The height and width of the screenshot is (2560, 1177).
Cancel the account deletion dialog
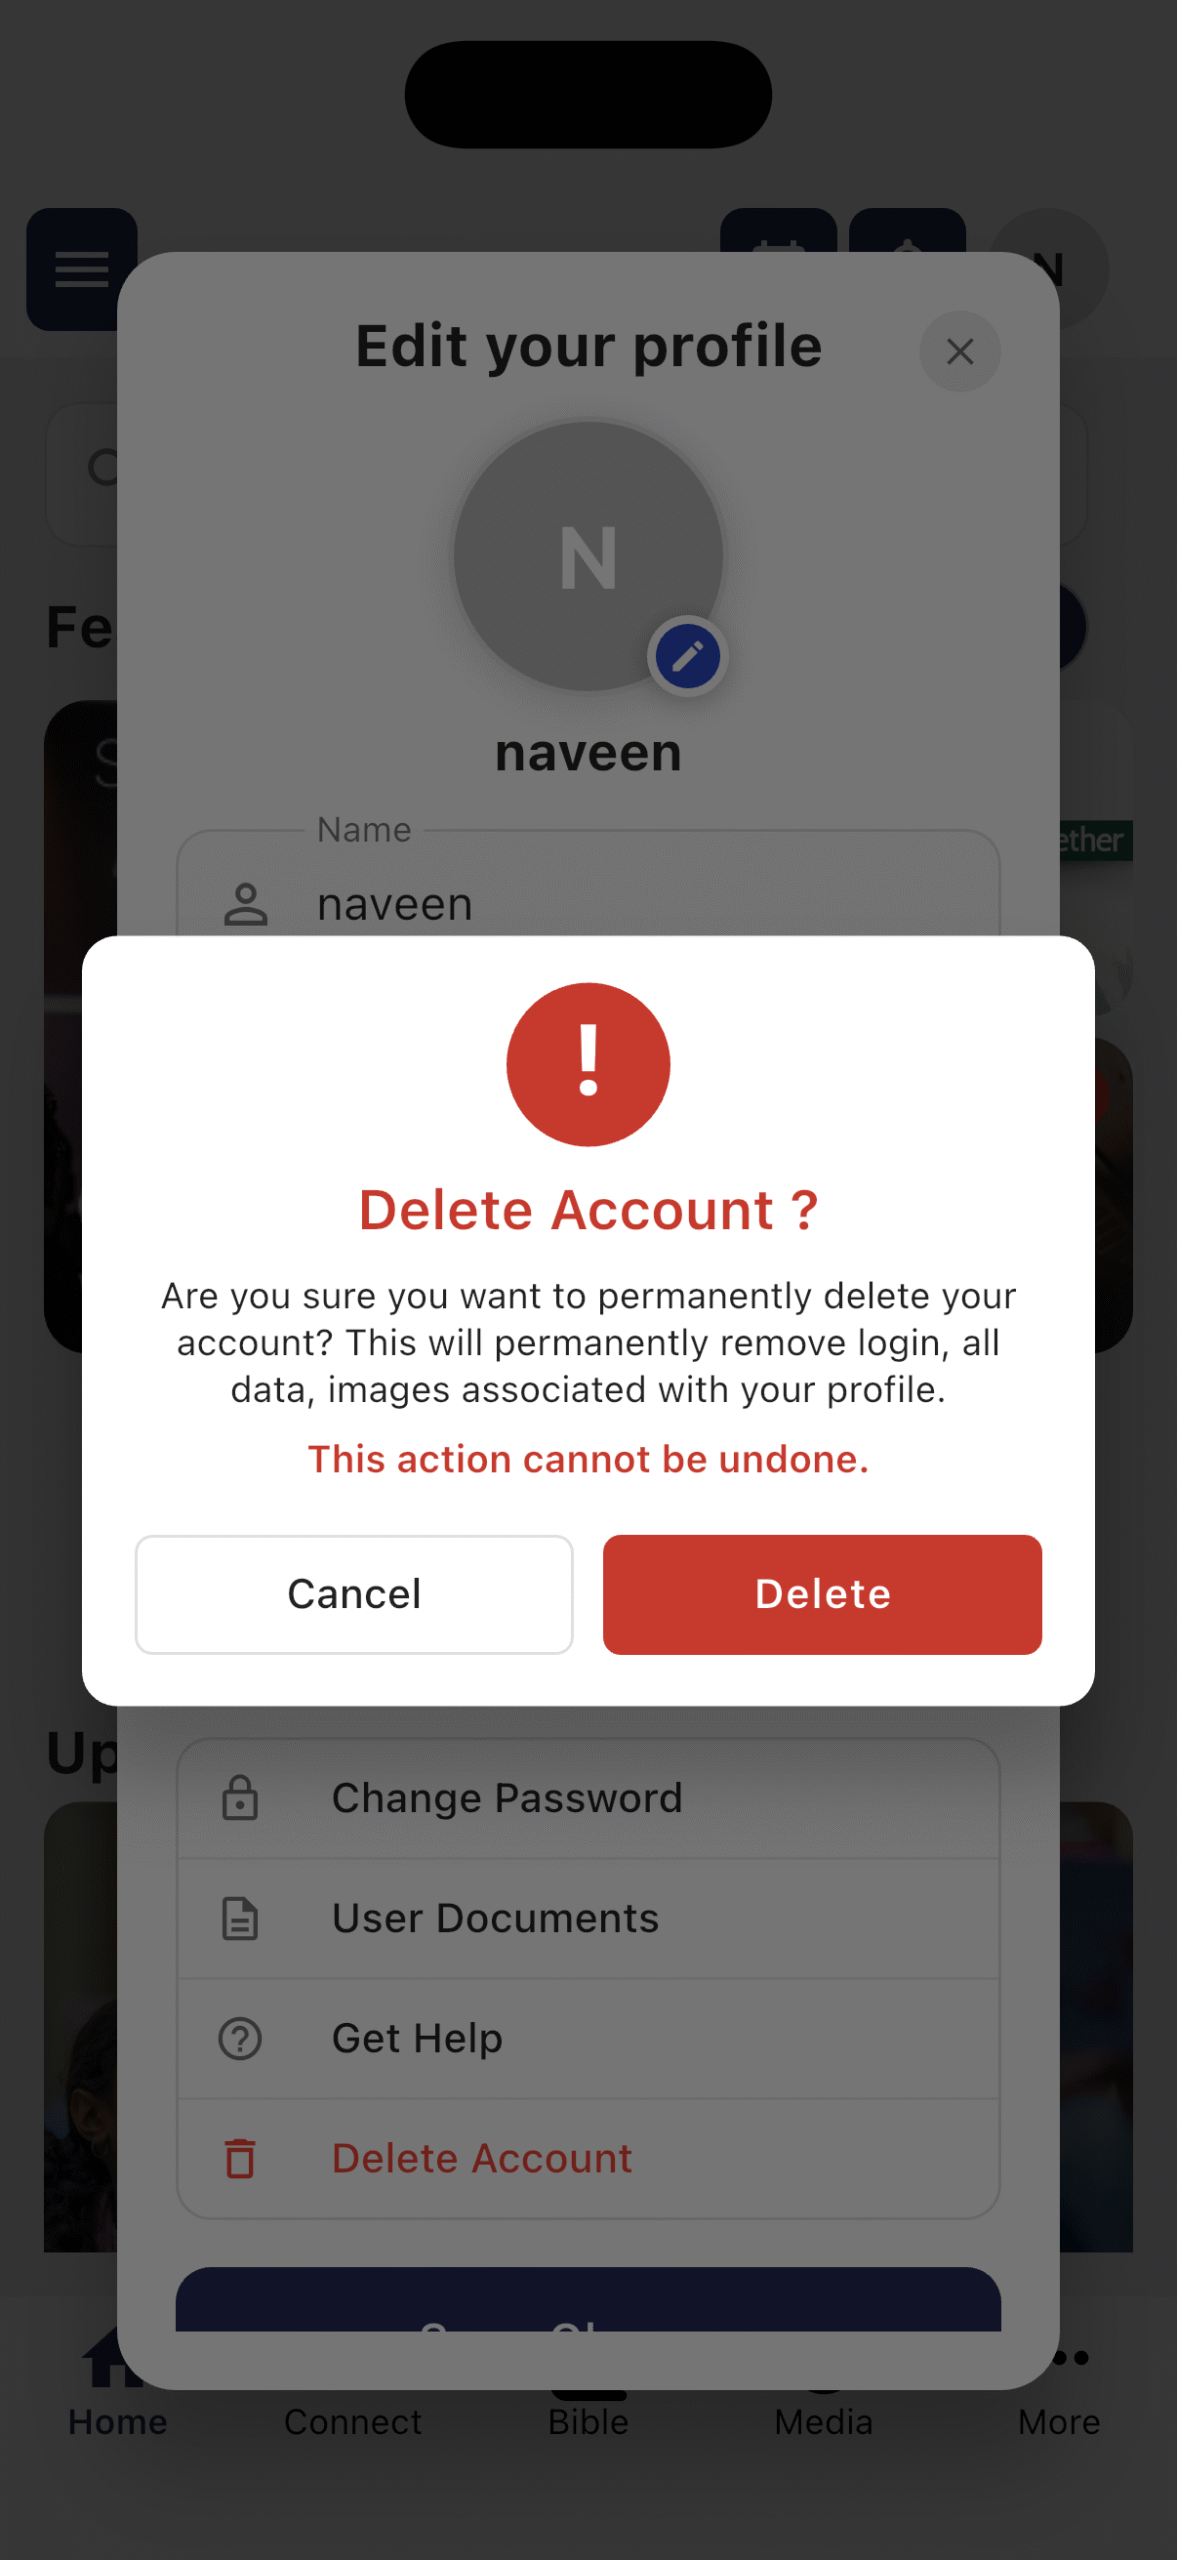354,1594
